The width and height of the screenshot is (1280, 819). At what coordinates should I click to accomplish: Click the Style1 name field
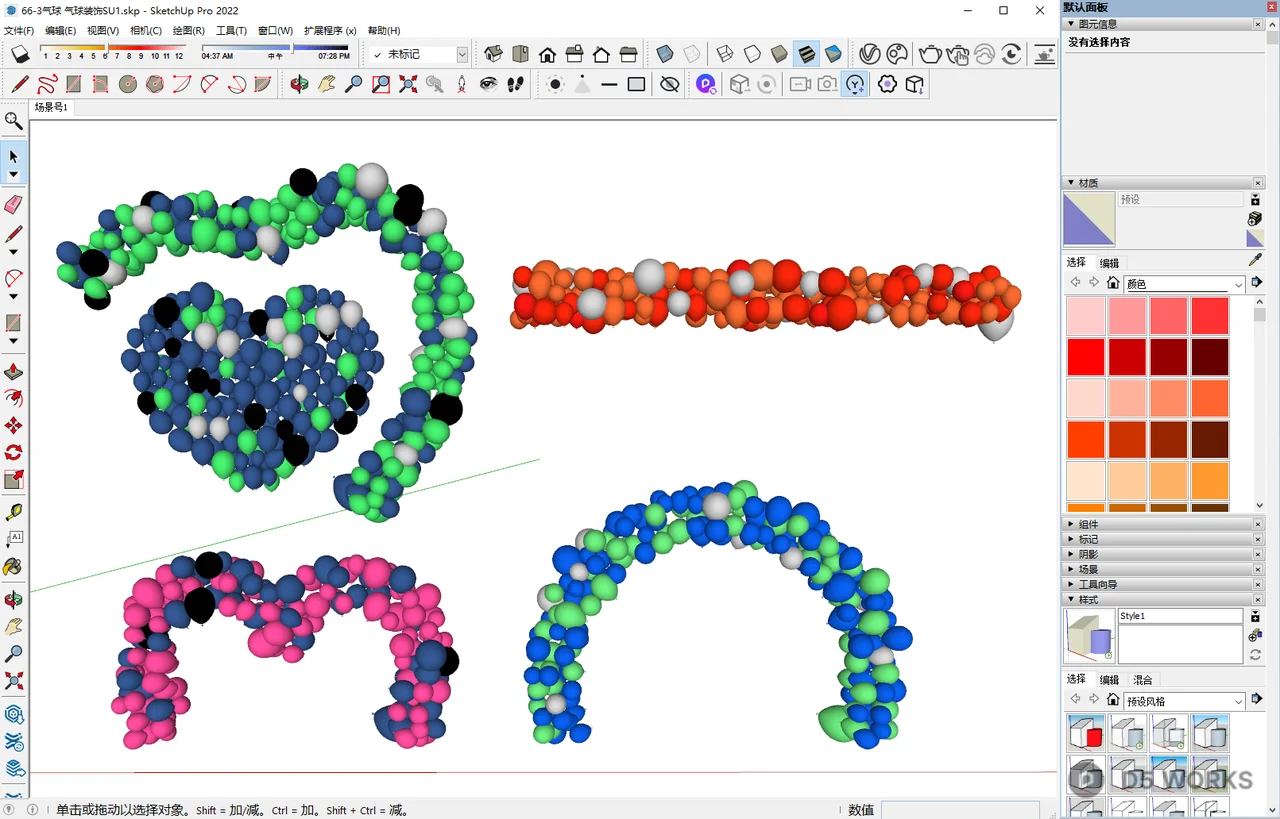tap(1180, 616)
